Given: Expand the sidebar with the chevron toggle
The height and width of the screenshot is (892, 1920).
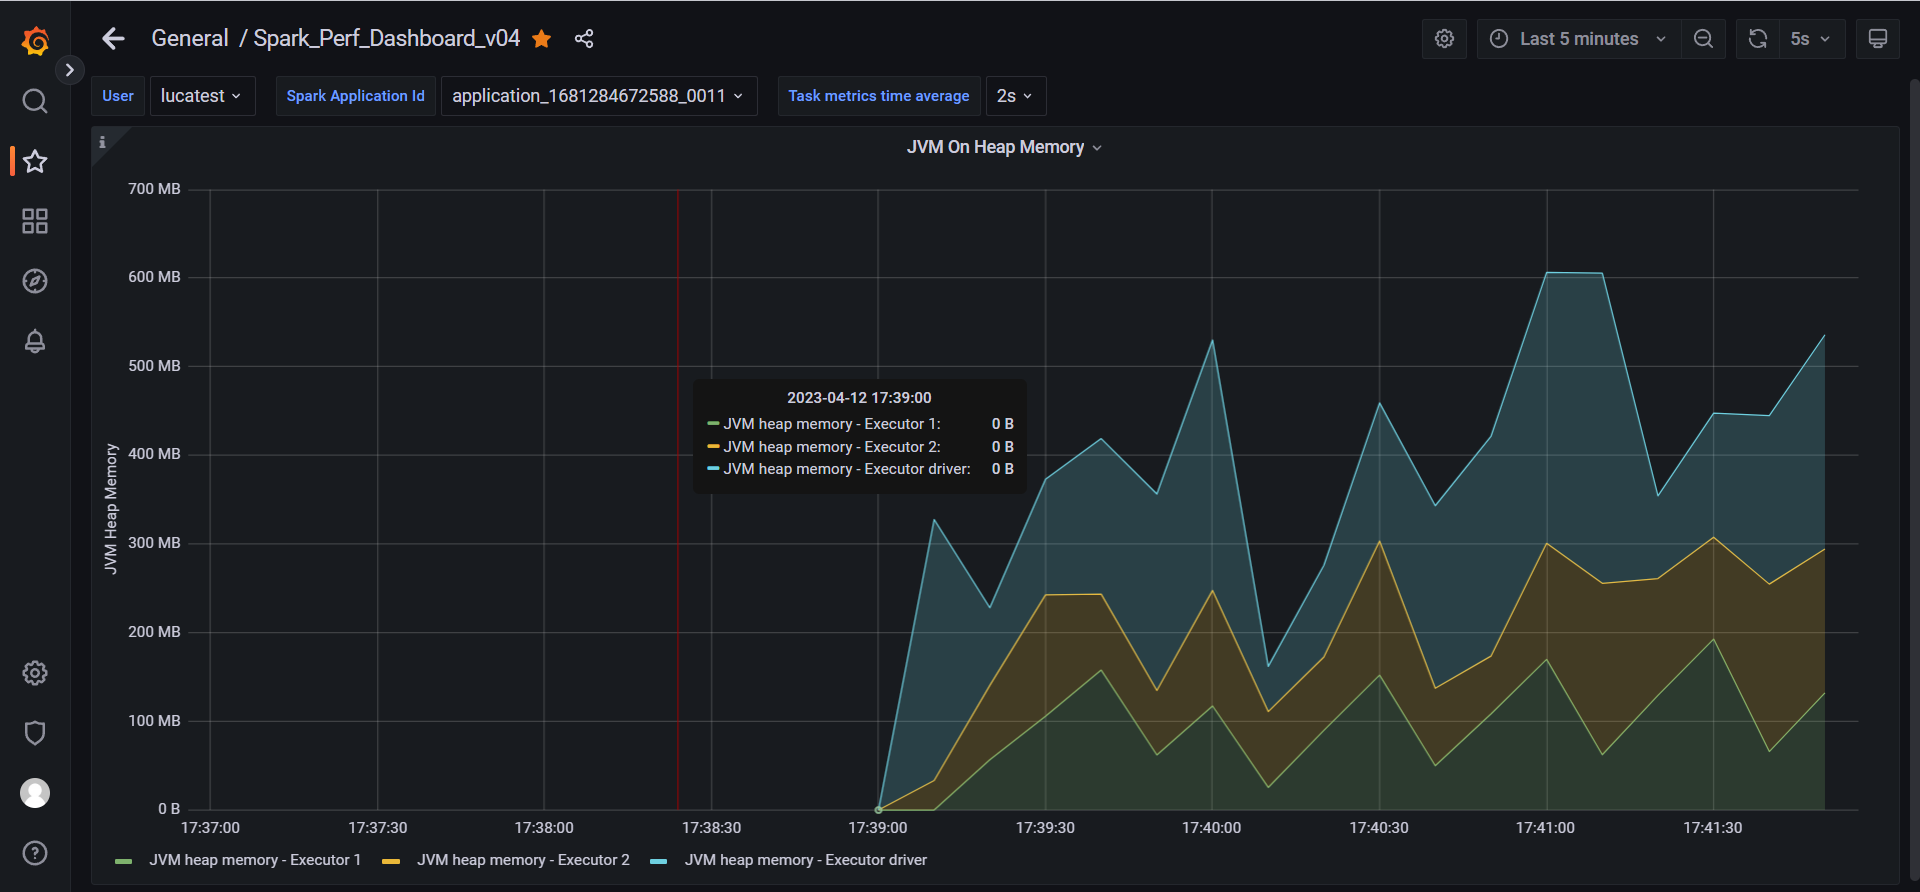Looking at the screenshot, I should click(x=69, y=70).
